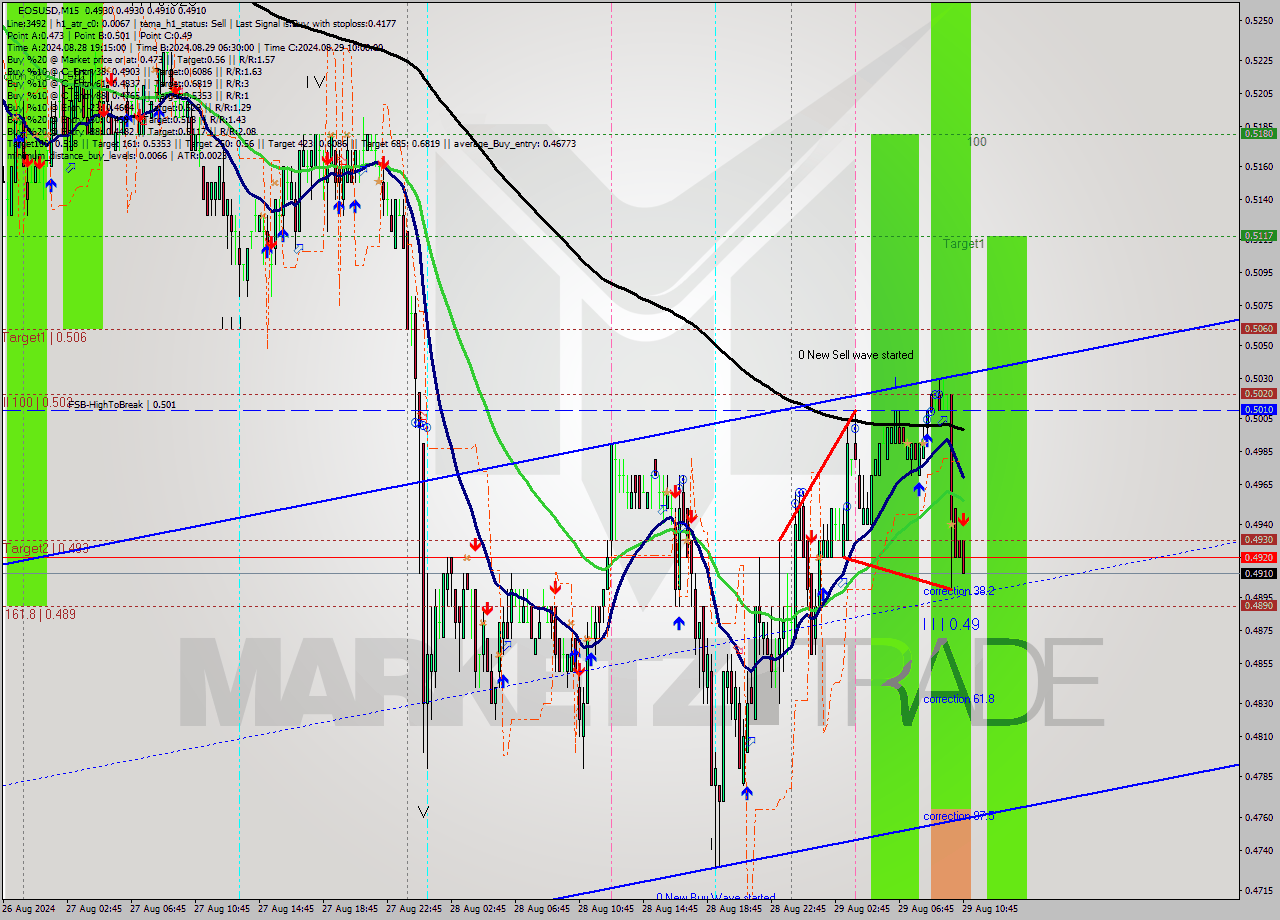Screen dimensions: 1280x920
Task: Select the 'FSB-HighToBreak | 0.501' label
Action: pos(122,405)
